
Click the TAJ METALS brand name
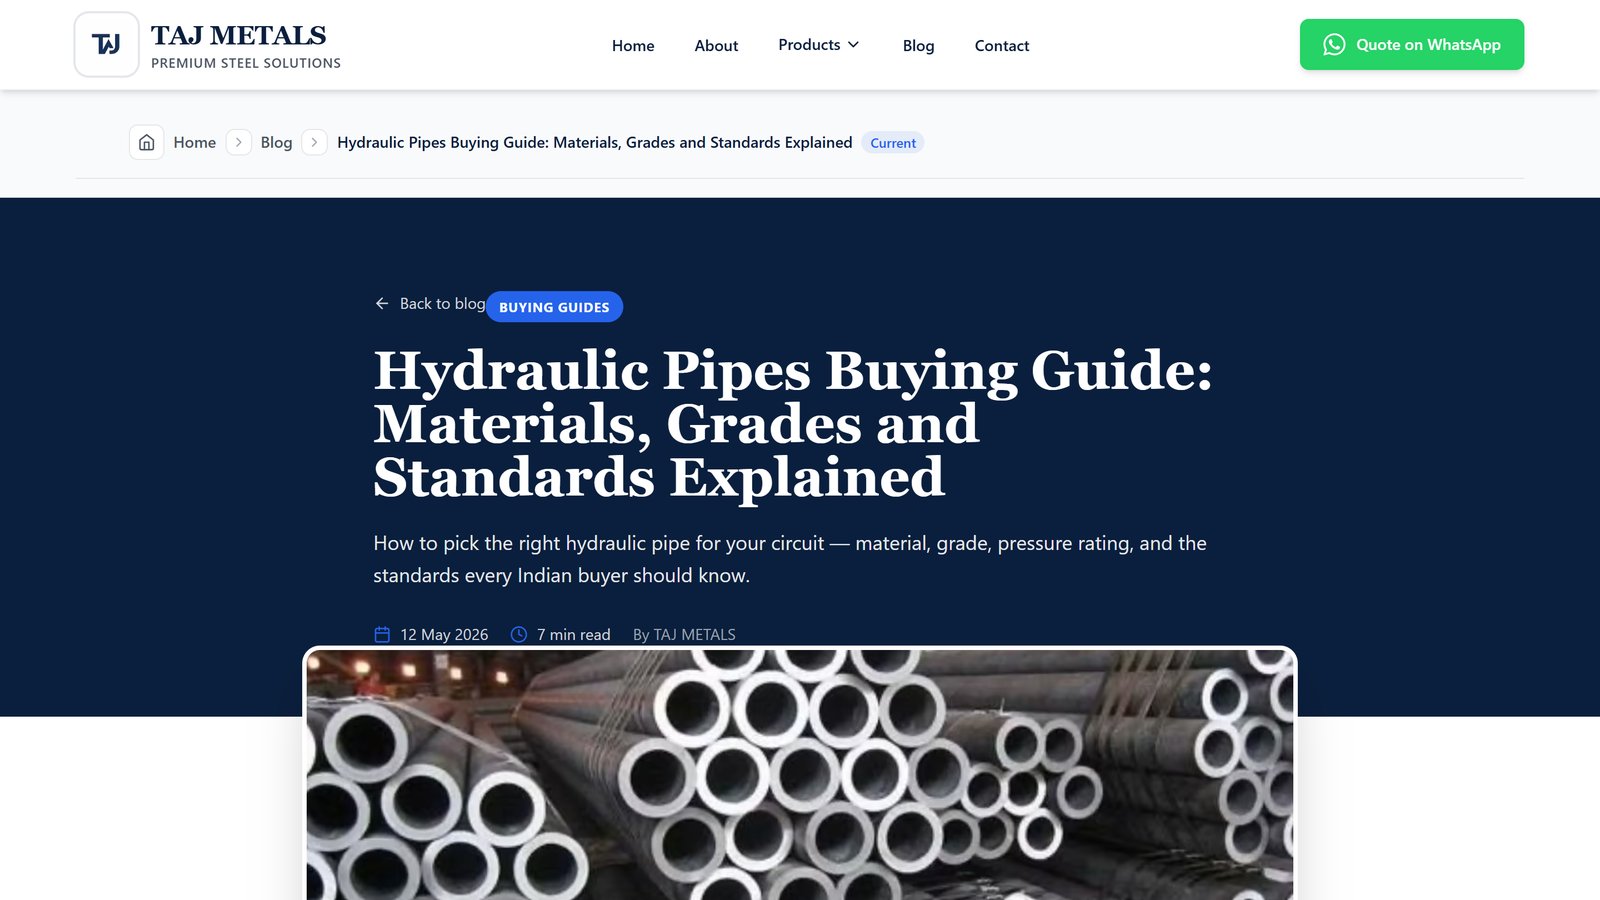coord(238,35)
